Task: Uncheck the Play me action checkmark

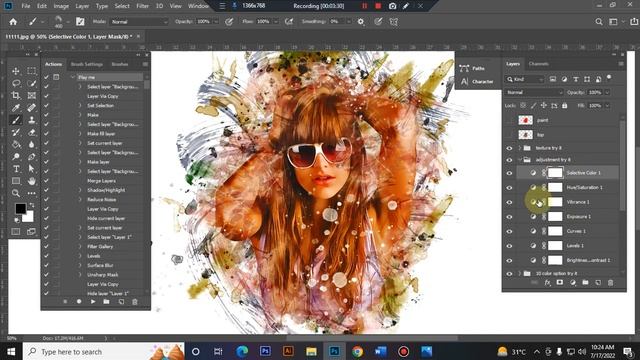Action: 46,77
